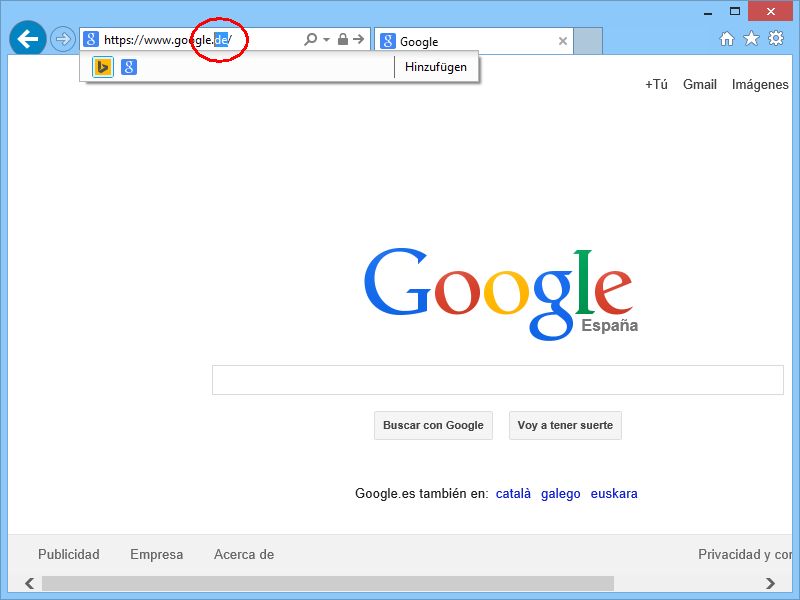The height and width of the screenshot is (600, 800).
Task: Open the address bar autocomplete dropdown arrow
Action: [327, 39]
